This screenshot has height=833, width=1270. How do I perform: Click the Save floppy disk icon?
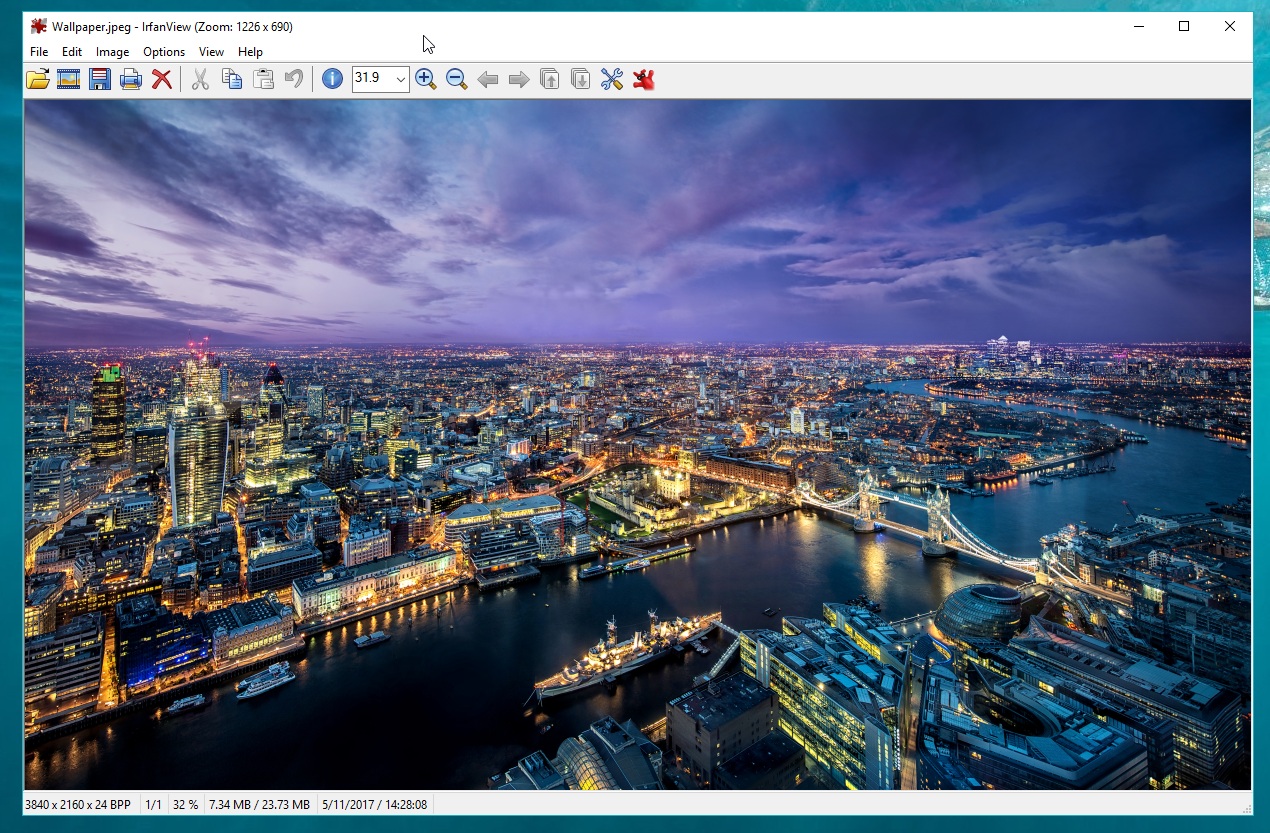(99, 79)
